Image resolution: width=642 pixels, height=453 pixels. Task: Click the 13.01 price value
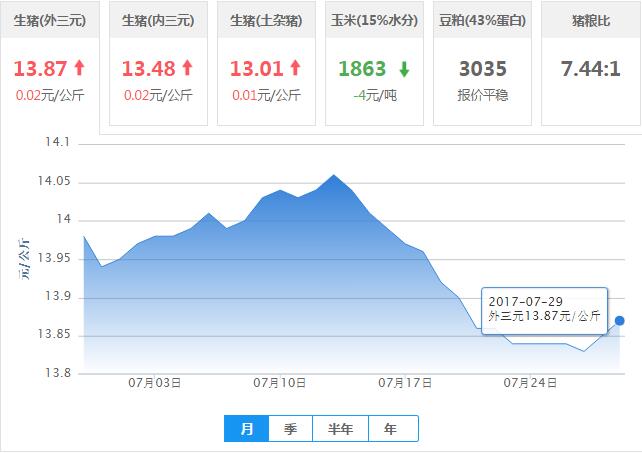point(256,68)
